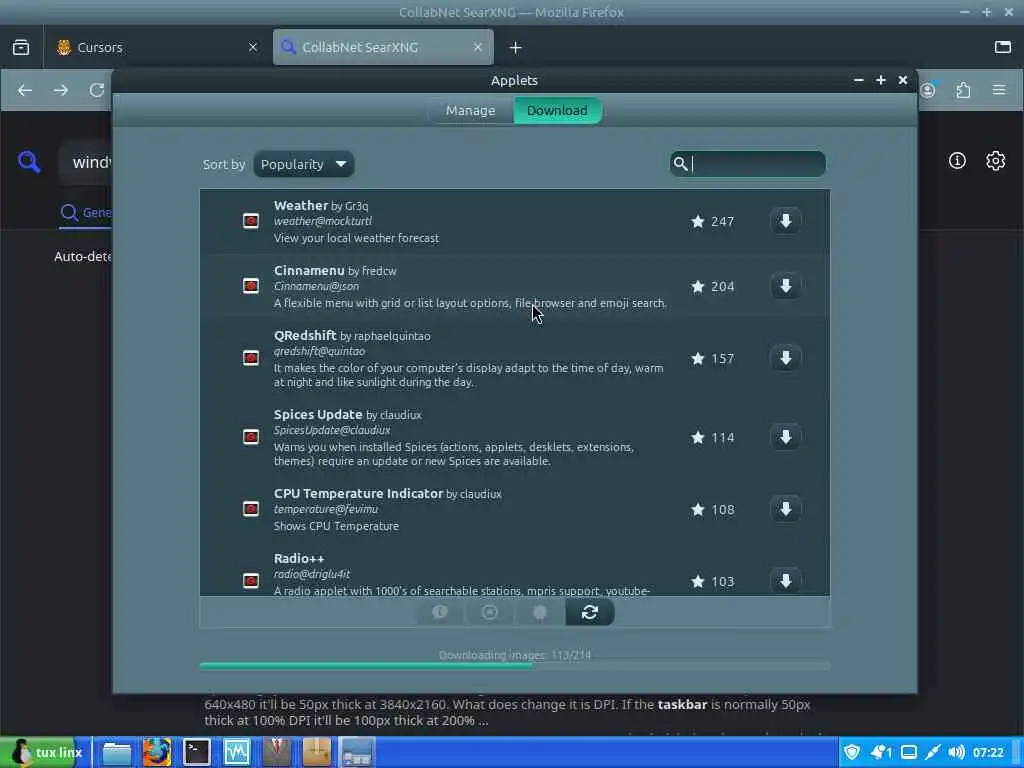The height and width of the screenshot is (768, 1024).
Task: Download the Cinnamenu applet
Action: pyautogui.click(x=786, y=286)
